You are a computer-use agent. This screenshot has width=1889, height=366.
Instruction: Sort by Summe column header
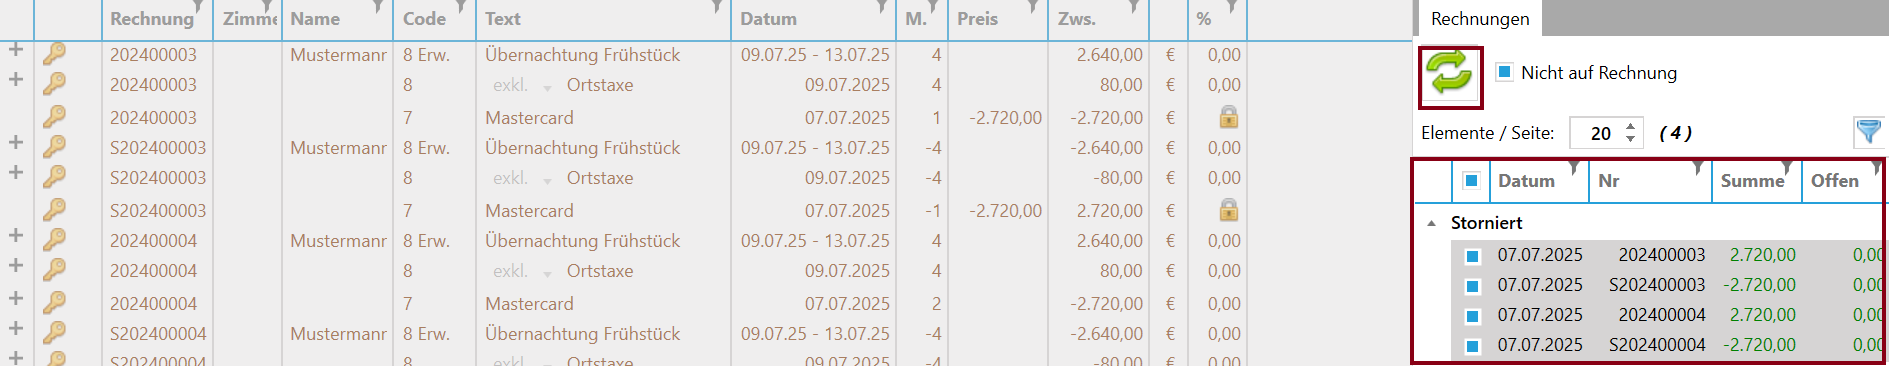(1752, 181)
